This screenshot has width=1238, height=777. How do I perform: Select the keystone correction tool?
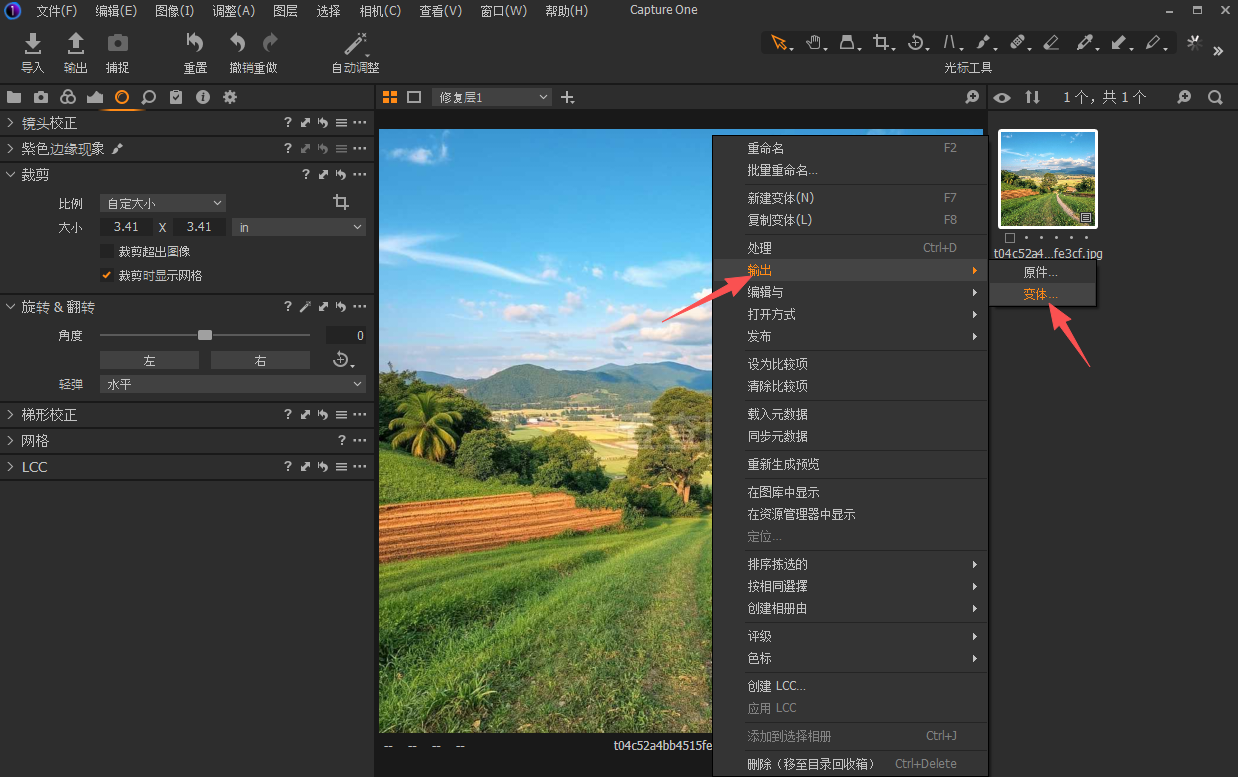[x=949, y=43]
